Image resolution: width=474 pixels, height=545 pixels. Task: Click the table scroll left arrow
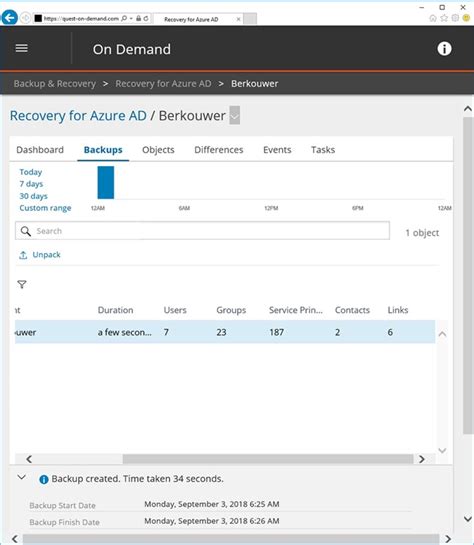29,459
